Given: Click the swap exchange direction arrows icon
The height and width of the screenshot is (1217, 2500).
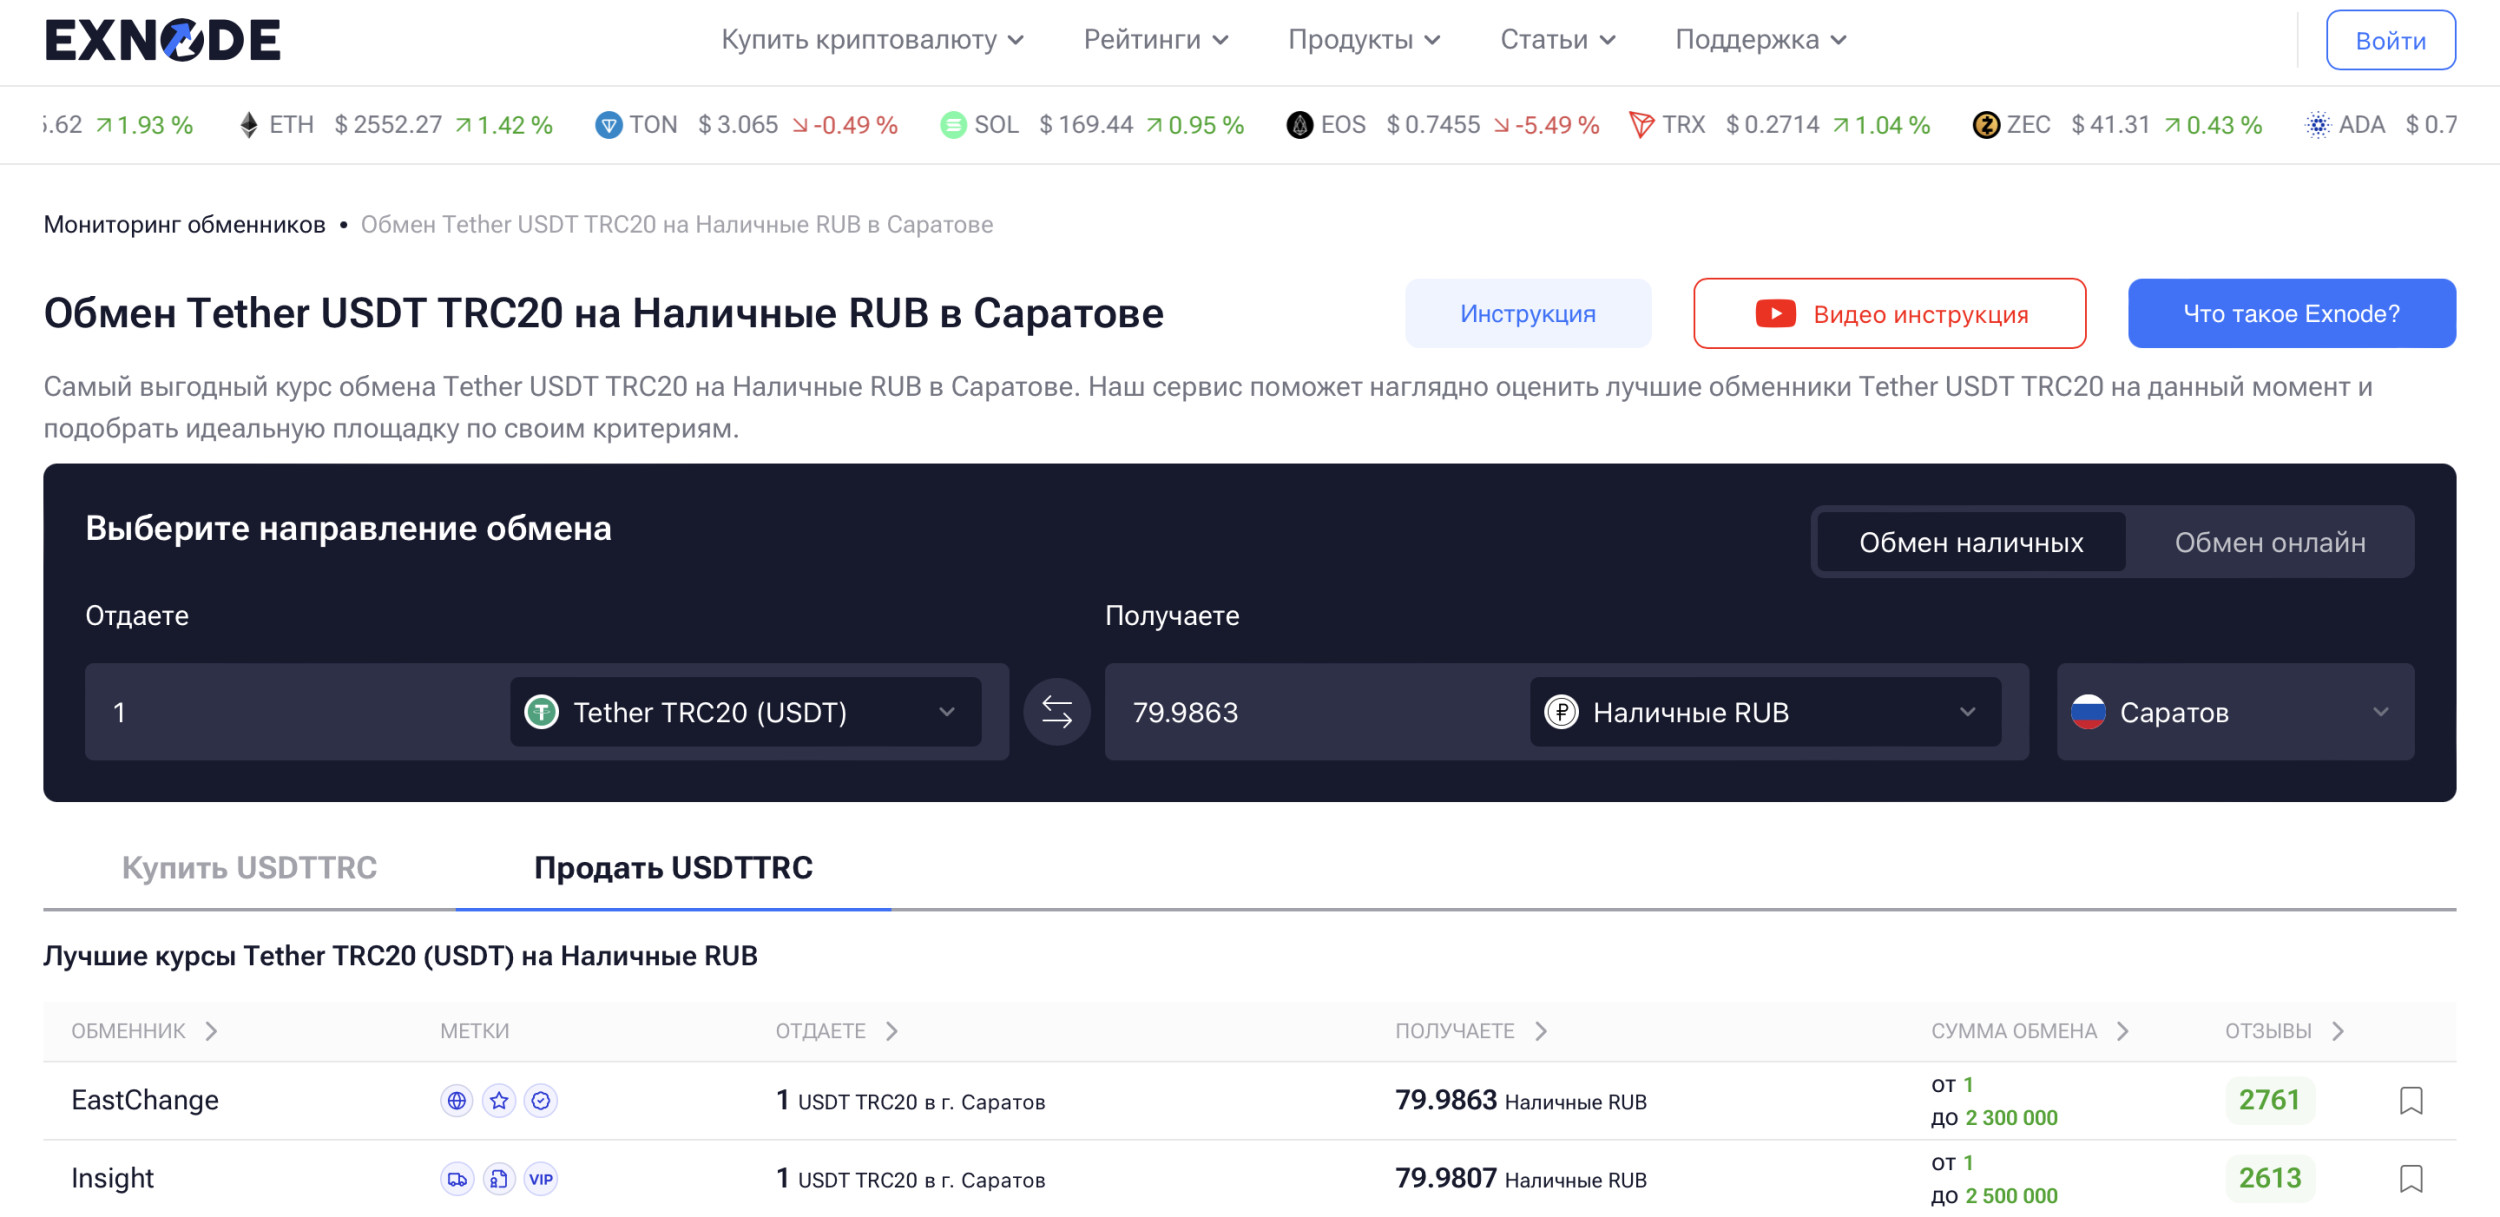Looking at the screenshot, I should pos(1056,712).
